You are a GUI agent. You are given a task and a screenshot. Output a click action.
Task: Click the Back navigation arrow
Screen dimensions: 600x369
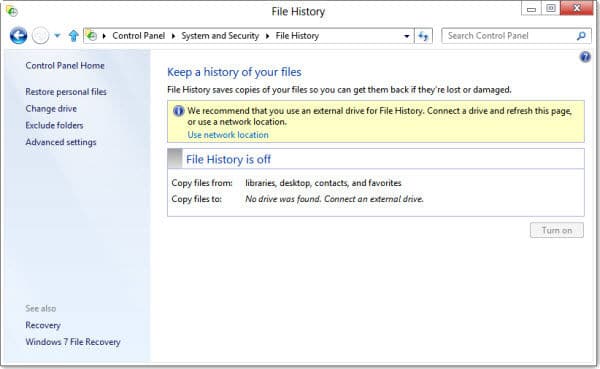coord(18,36)
